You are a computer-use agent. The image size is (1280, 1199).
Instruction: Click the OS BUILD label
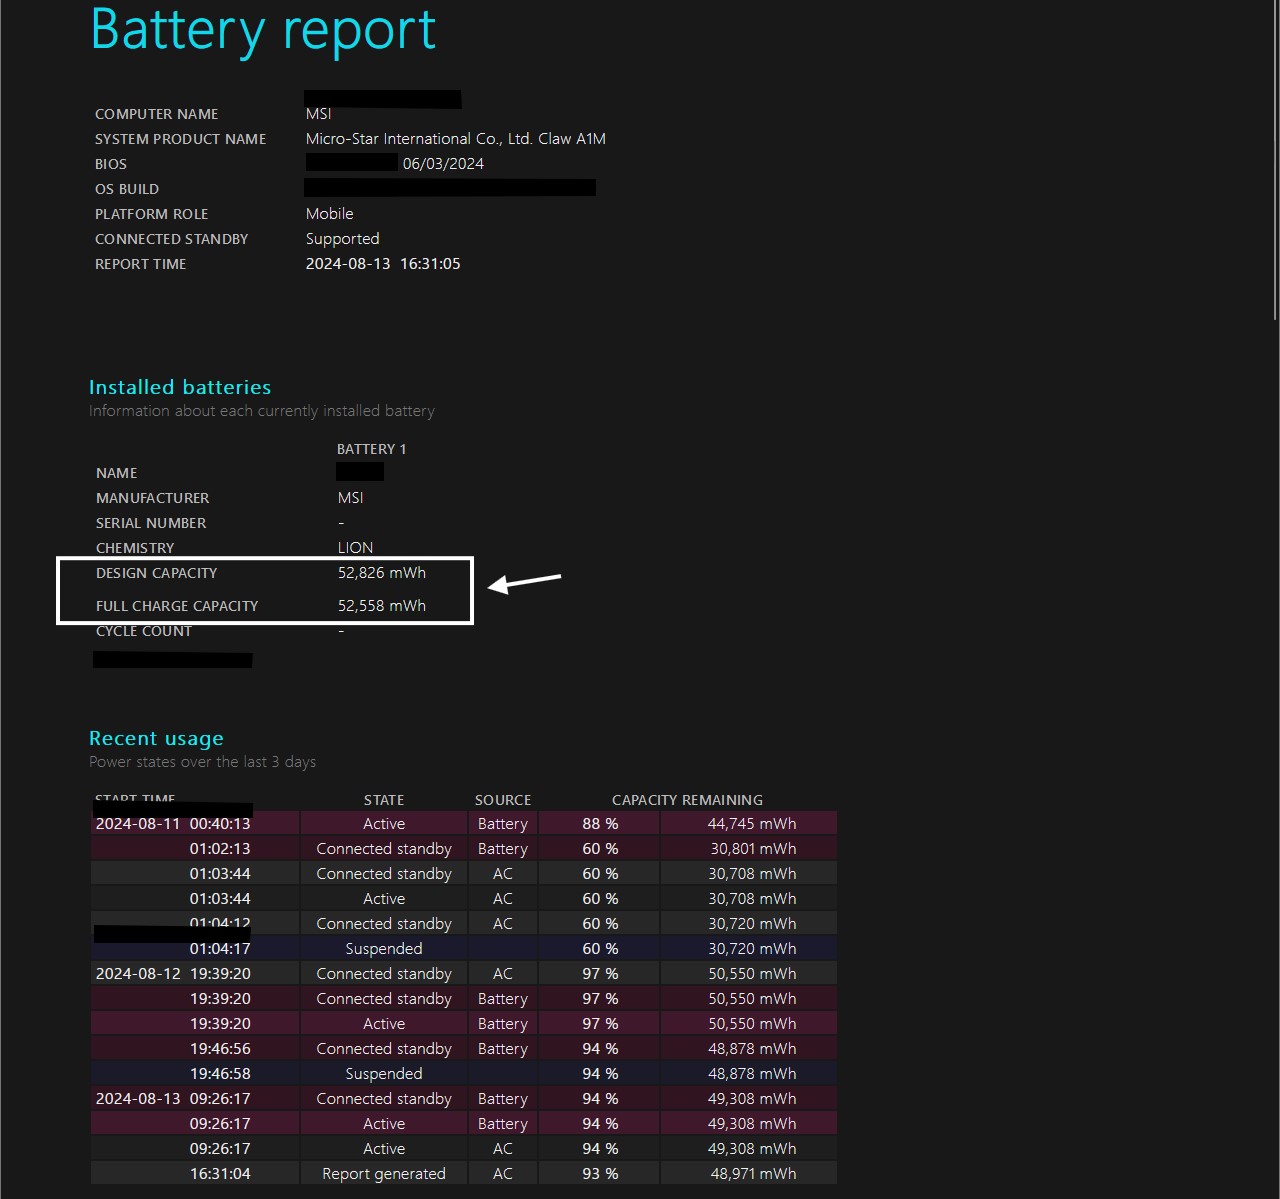click(x=127, y=189)
